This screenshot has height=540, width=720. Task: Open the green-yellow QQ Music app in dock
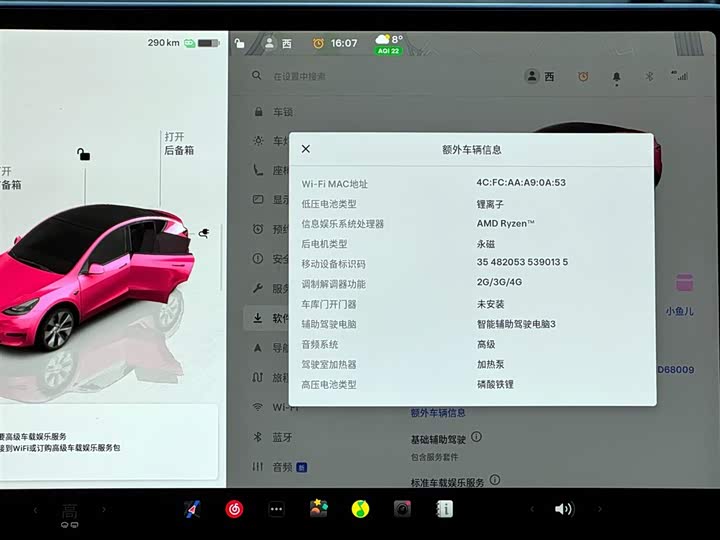tap(360, 509)
